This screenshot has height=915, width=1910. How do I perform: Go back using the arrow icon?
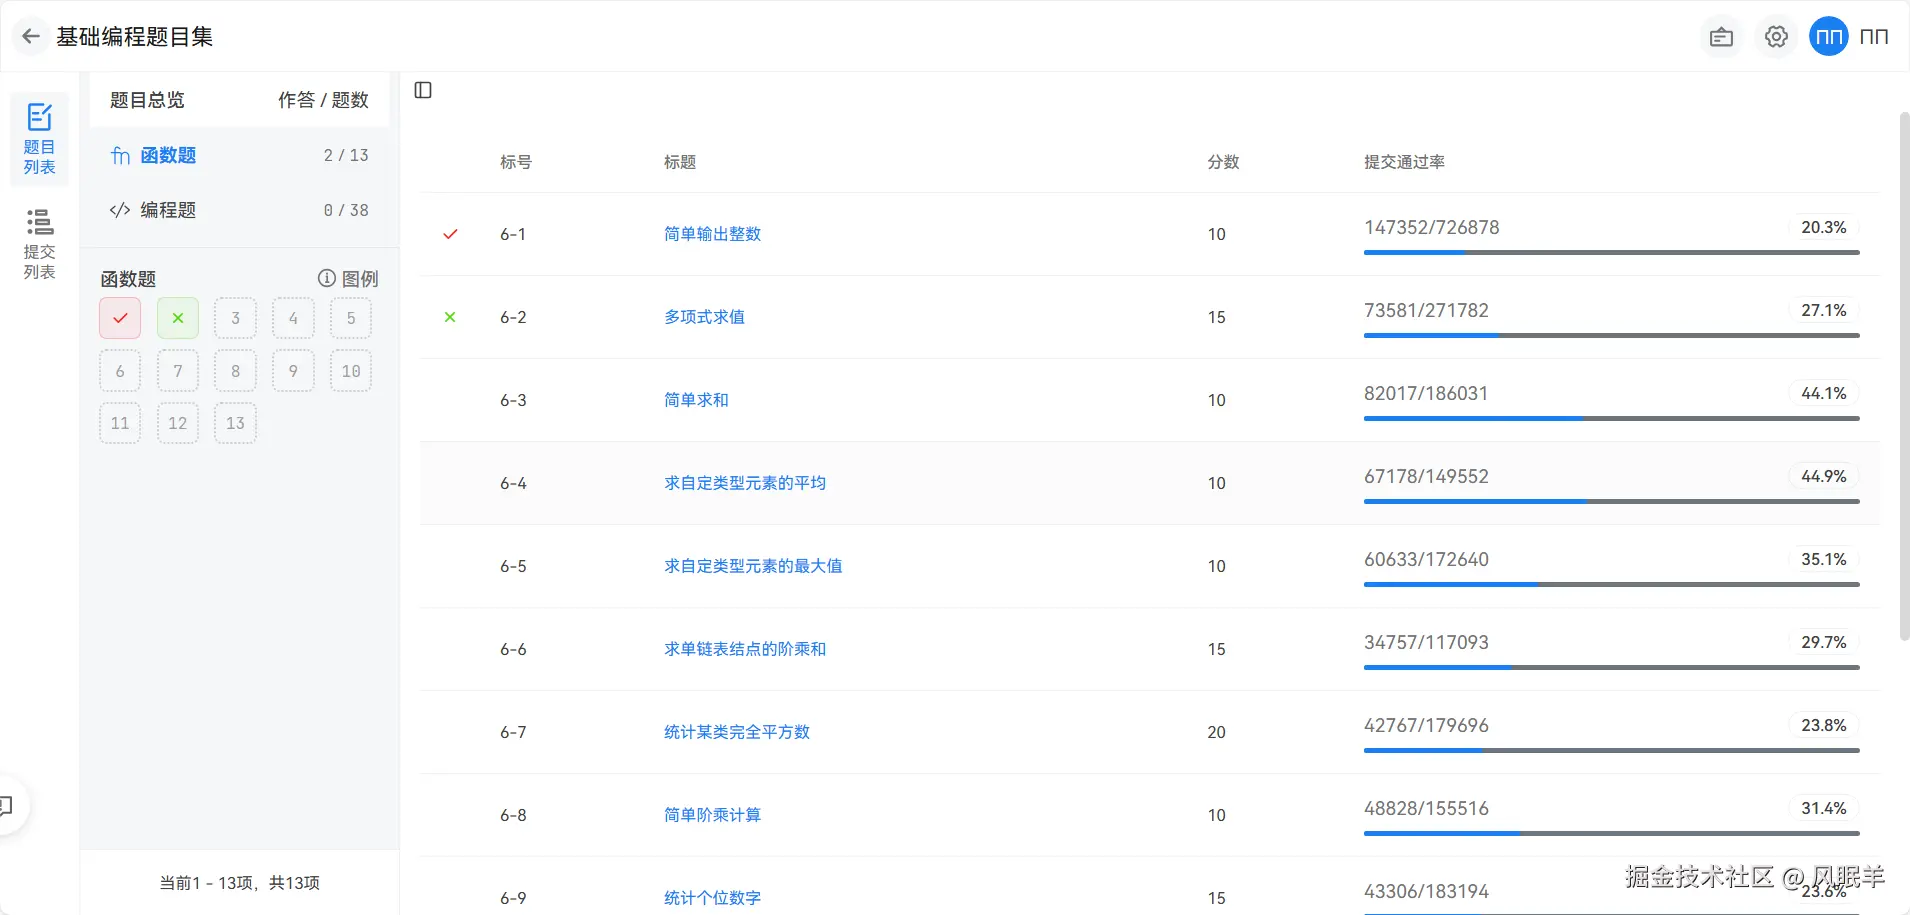pos(31,37)
